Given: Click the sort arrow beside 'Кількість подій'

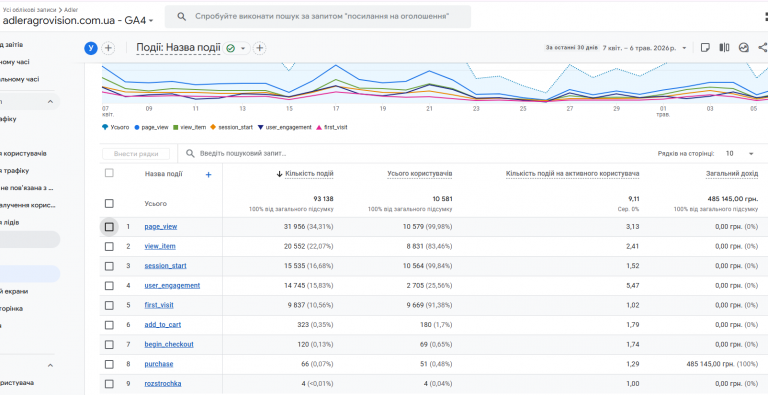Looking at the screenshot, I should tap(279, 174).
